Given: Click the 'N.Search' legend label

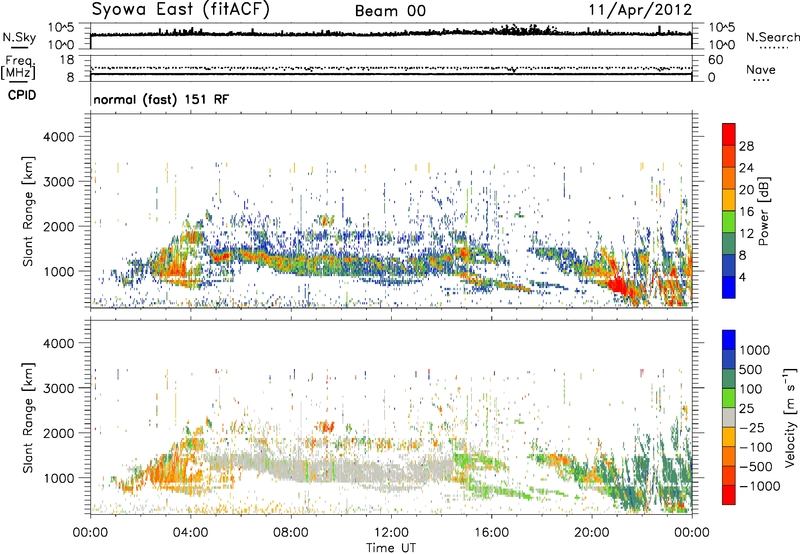Looking at the screenshot, I should pos(773,37).
